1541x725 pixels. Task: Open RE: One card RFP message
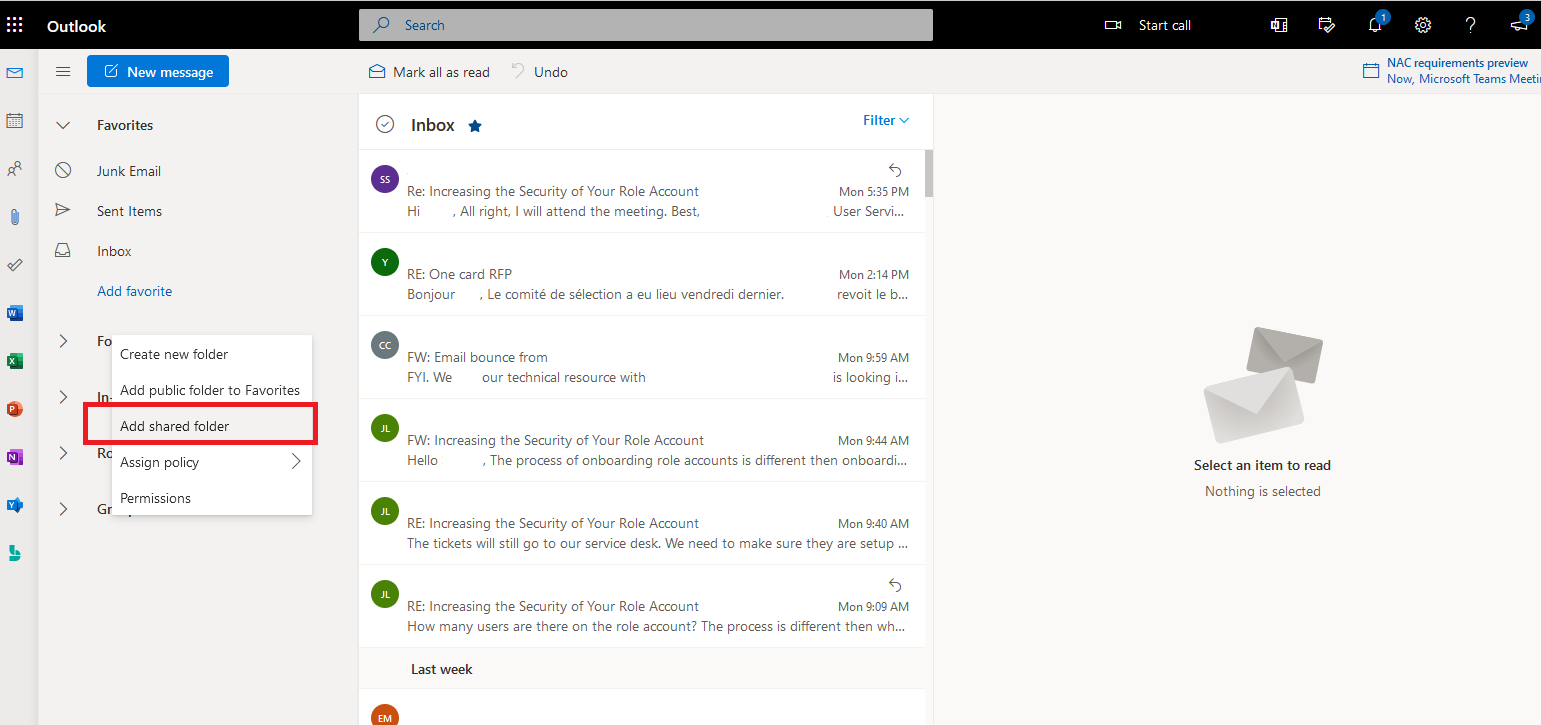(641, 274)
